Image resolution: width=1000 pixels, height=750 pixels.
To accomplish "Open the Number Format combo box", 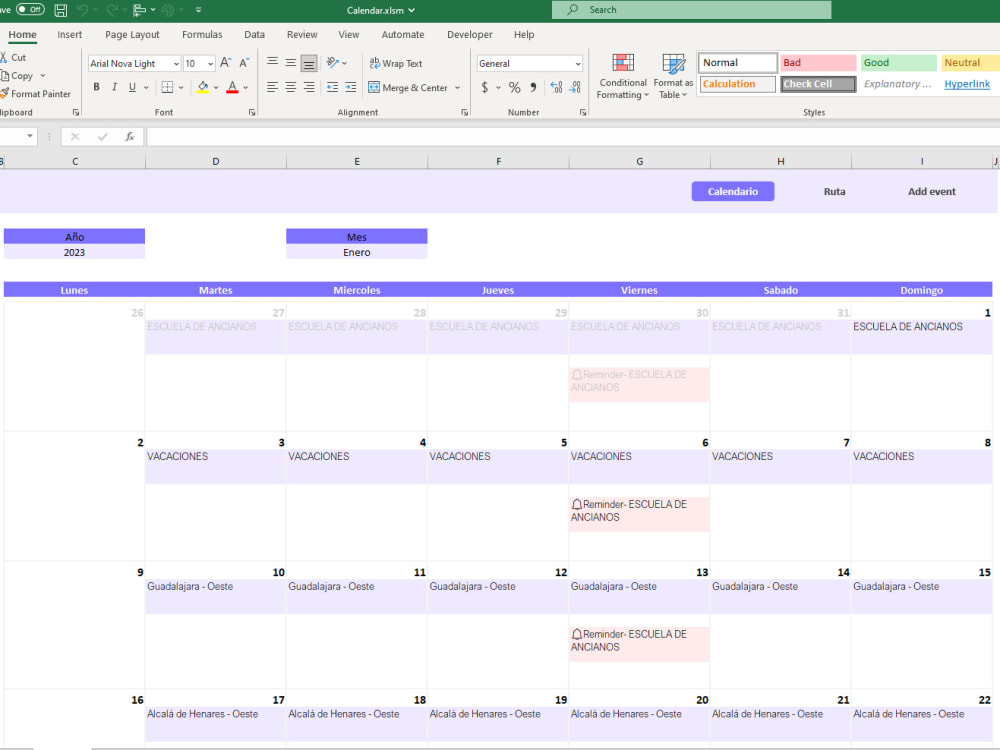I will pos(529,63).
